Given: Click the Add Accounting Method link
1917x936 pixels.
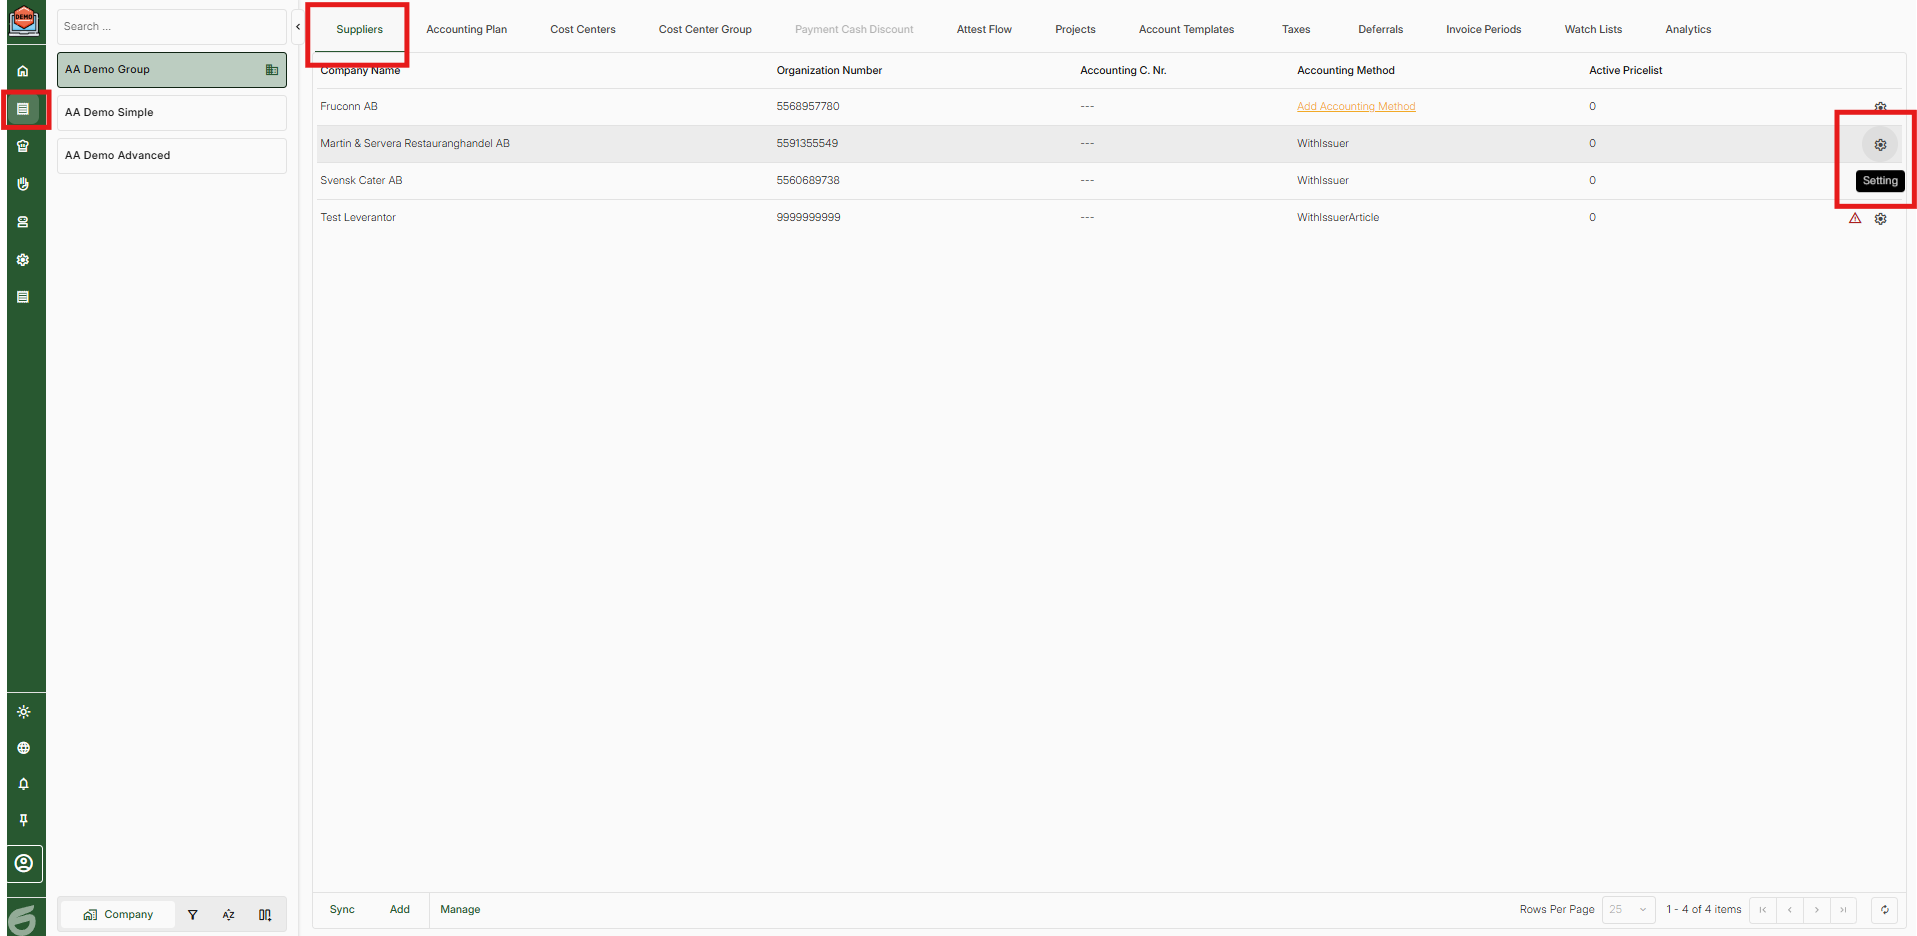Looking at the screenshot, I should click(1356, 107).
